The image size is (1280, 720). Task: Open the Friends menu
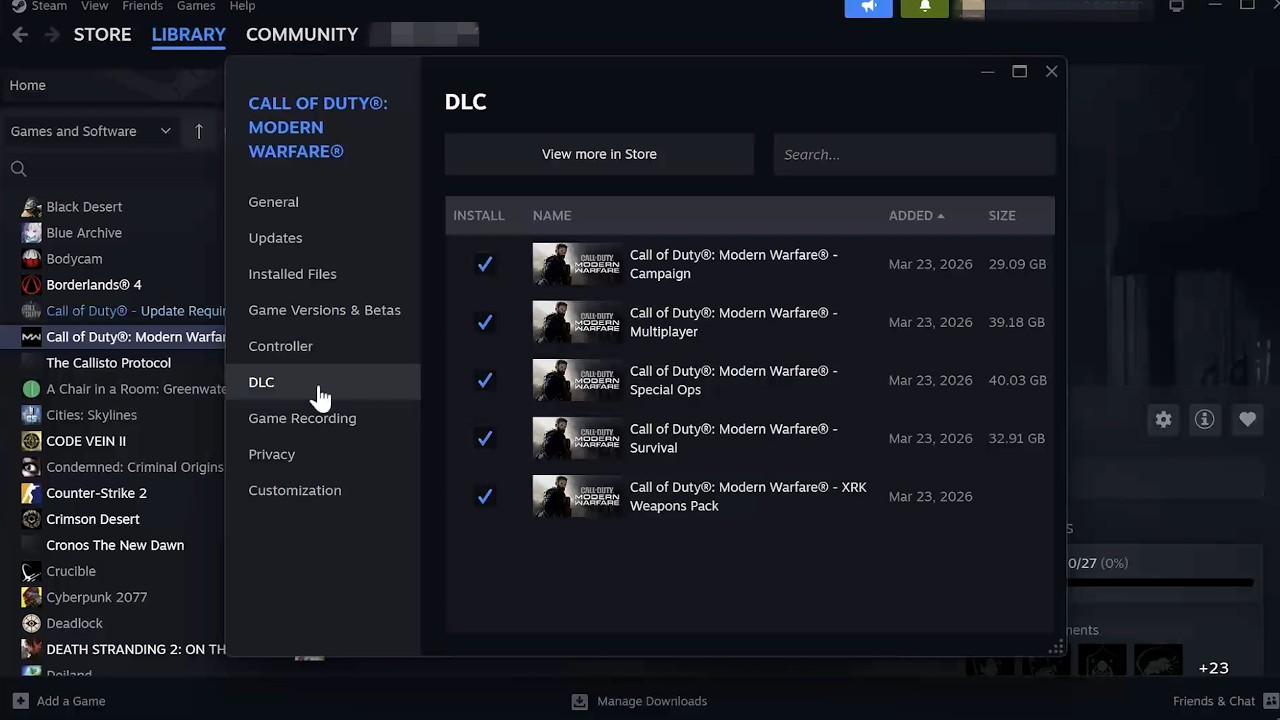point(142,6)
